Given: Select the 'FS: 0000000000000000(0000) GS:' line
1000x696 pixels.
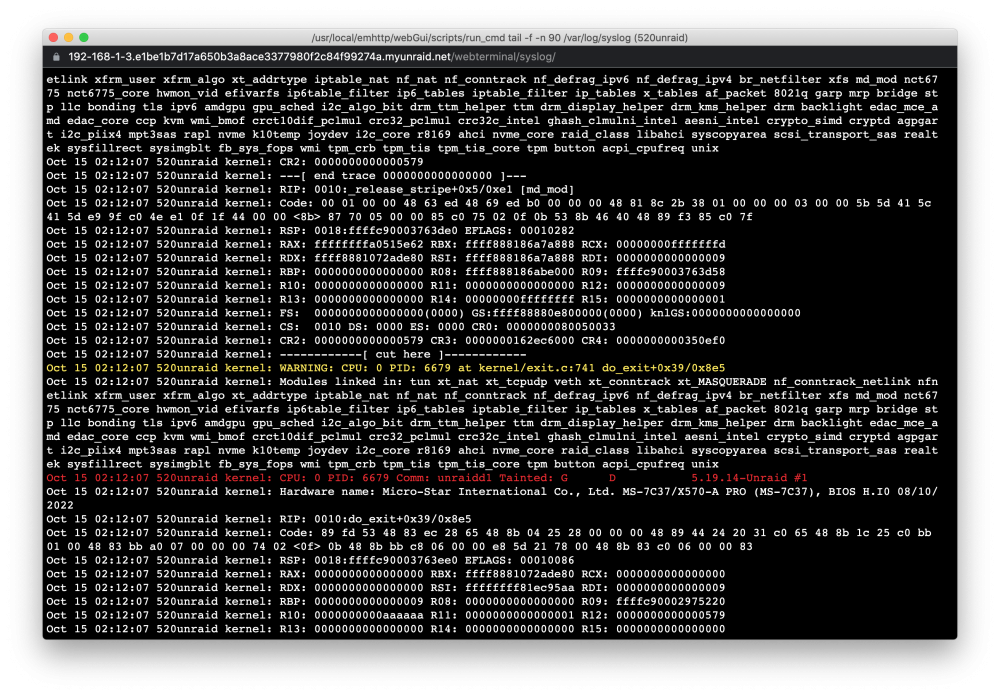Looking at the screenshot, I should [423, 313].
